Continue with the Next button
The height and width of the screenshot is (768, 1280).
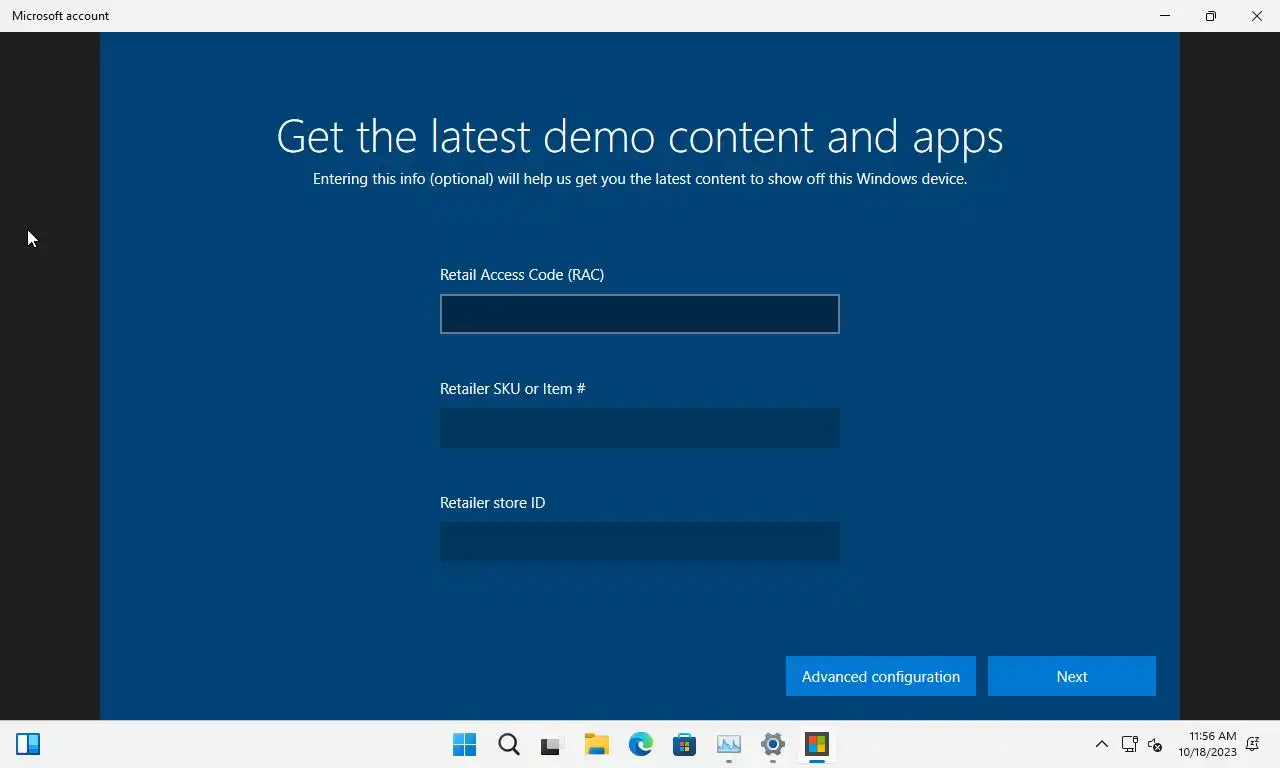(1072, 676)
